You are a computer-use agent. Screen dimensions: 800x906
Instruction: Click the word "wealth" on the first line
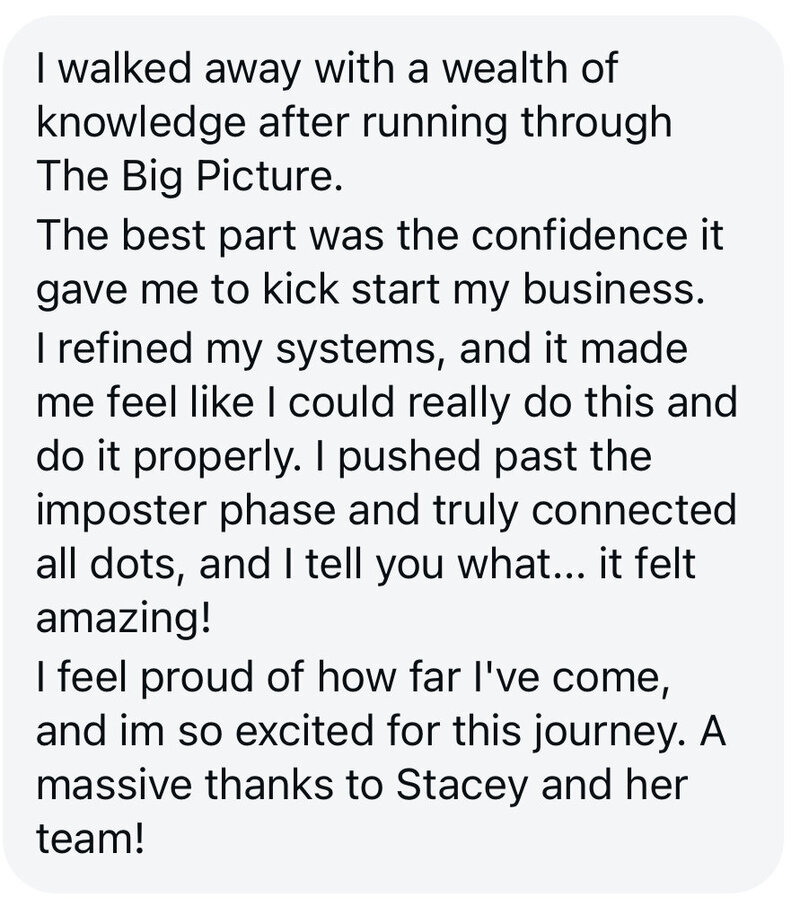pos(507,68)
